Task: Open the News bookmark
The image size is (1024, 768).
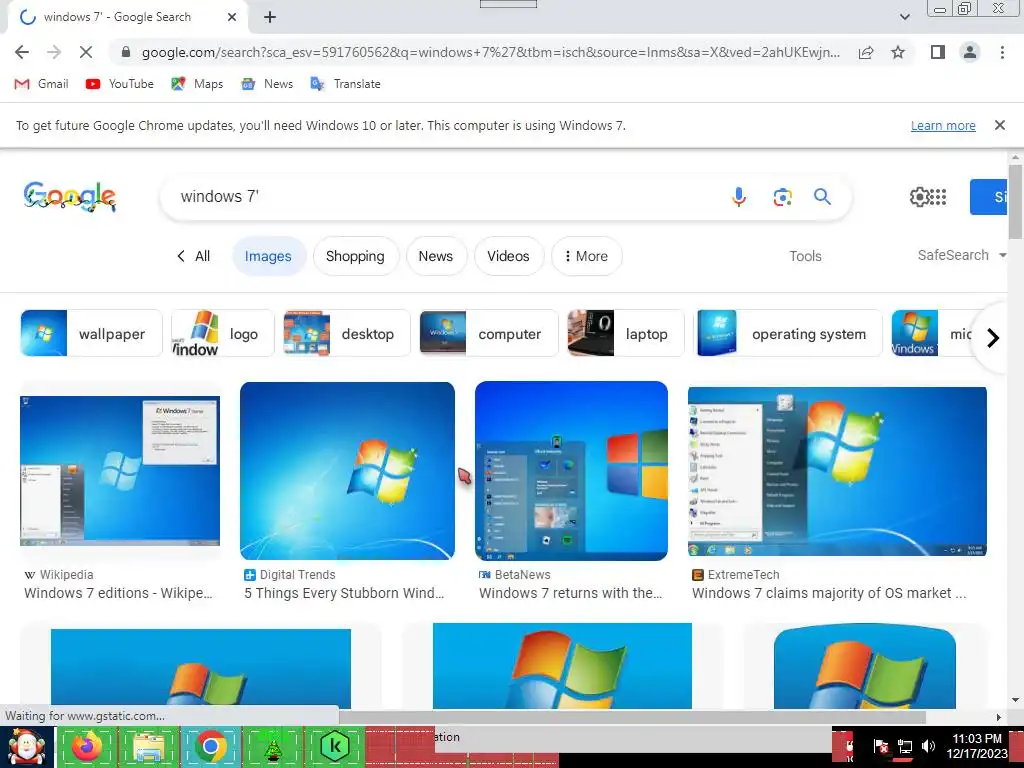Action: pyautogui.click(x=266, y=84)
